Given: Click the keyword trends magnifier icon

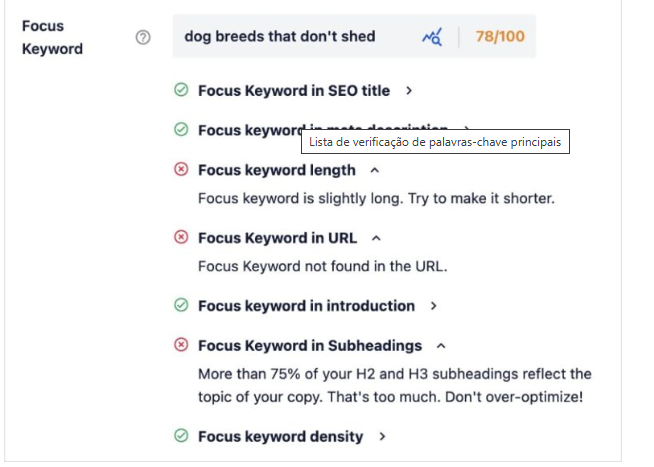Looking at the screenshot, I should point(431,37).
